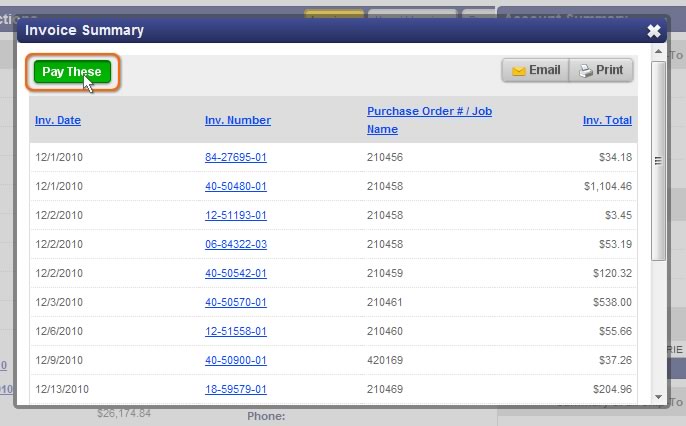The width and height of the screenshot is (686, 426).
Task: Email the invoice summary
Action: tap(535, 70)
